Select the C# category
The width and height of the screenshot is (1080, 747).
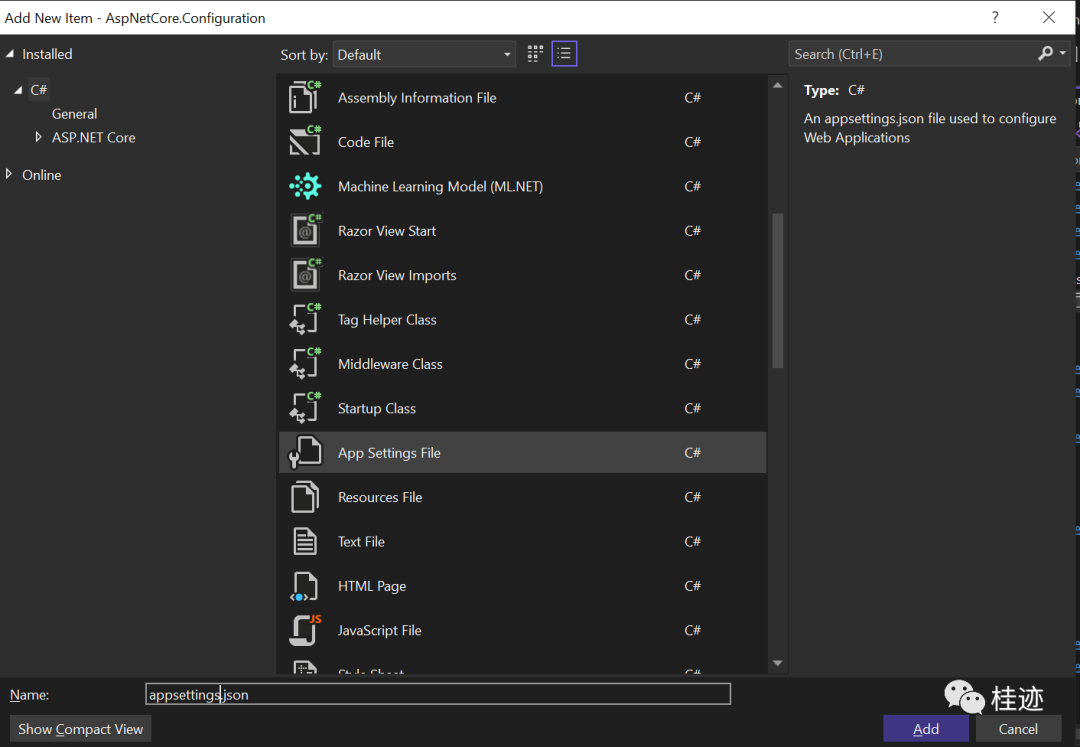(x=39, y=90)
